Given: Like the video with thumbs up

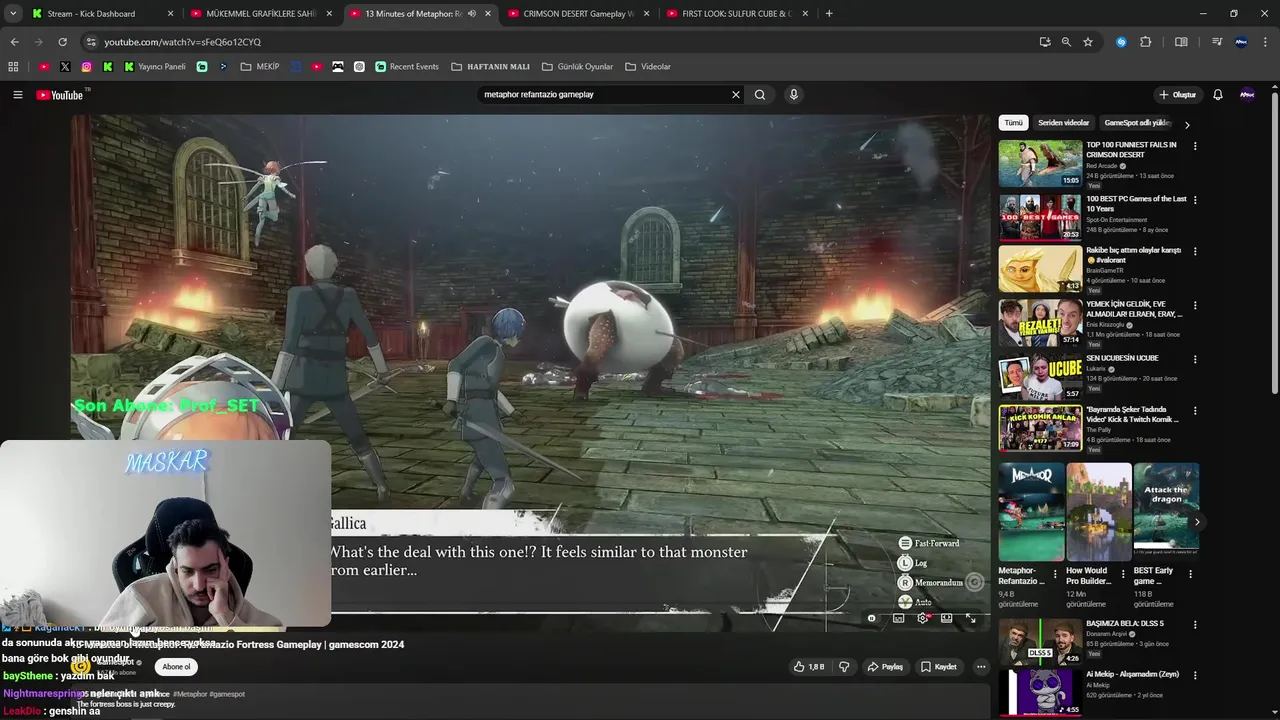Looking at the screenshot, I should (809, 667).
